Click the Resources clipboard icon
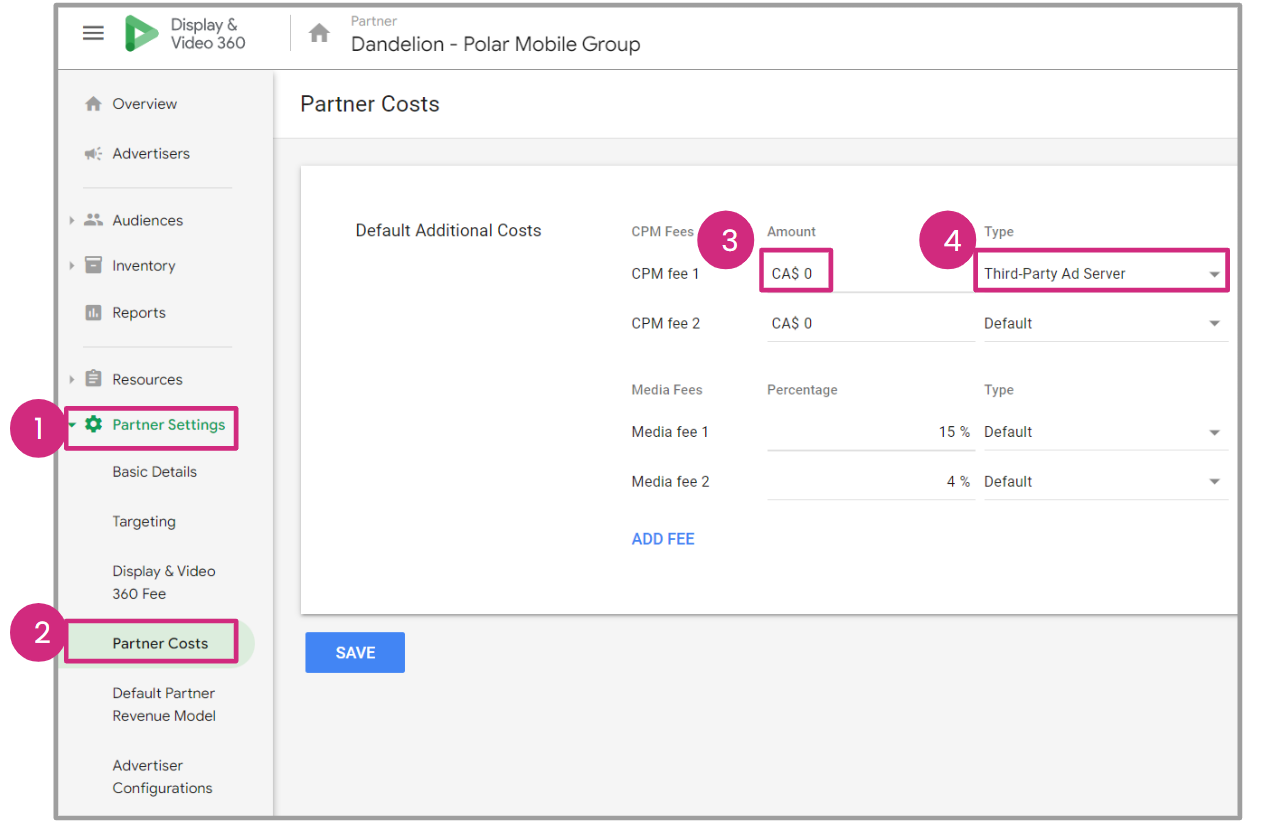 (x=93, y=379)
